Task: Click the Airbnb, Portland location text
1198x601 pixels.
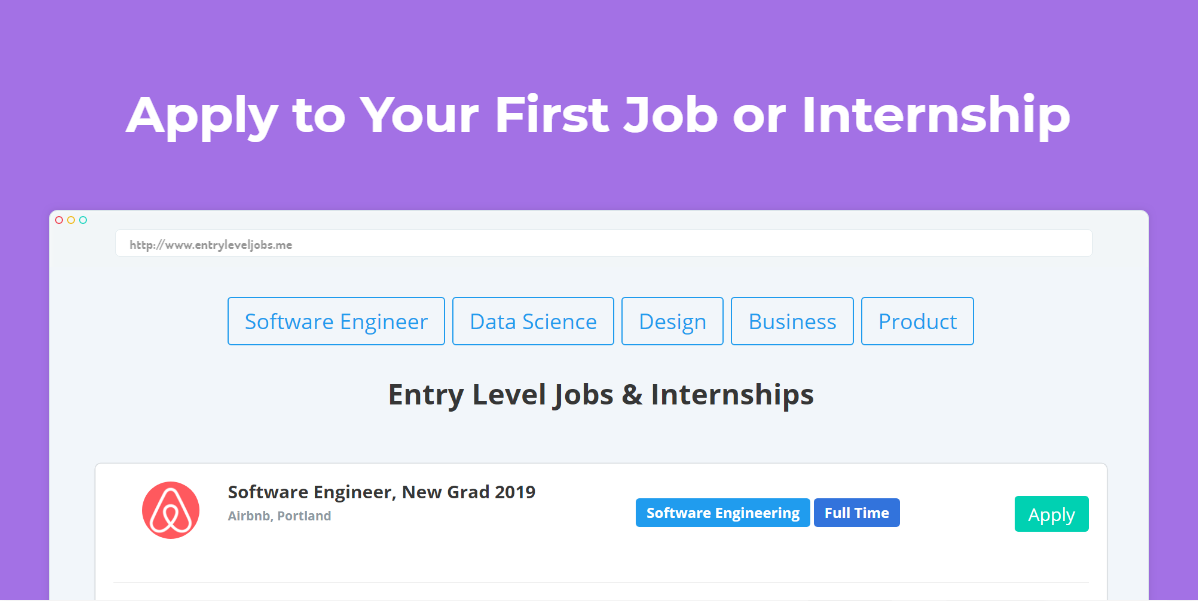Action: coord(279,516)
